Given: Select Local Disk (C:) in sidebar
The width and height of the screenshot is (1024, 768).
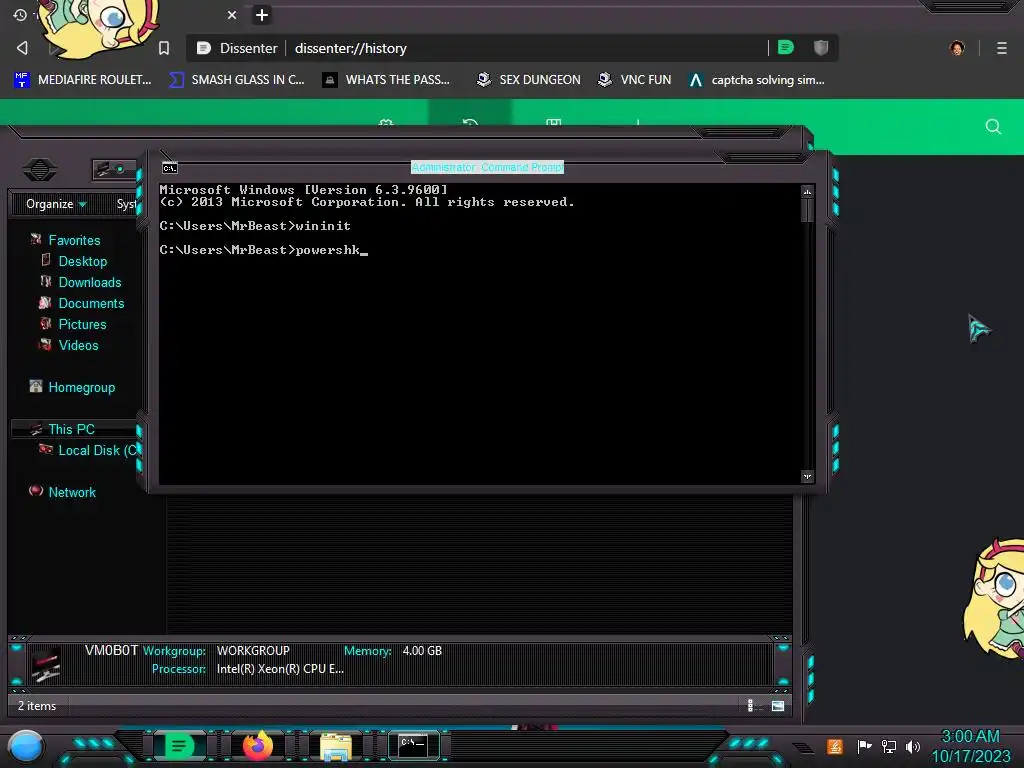Looking at the screenshot, I should pos(97,450).
